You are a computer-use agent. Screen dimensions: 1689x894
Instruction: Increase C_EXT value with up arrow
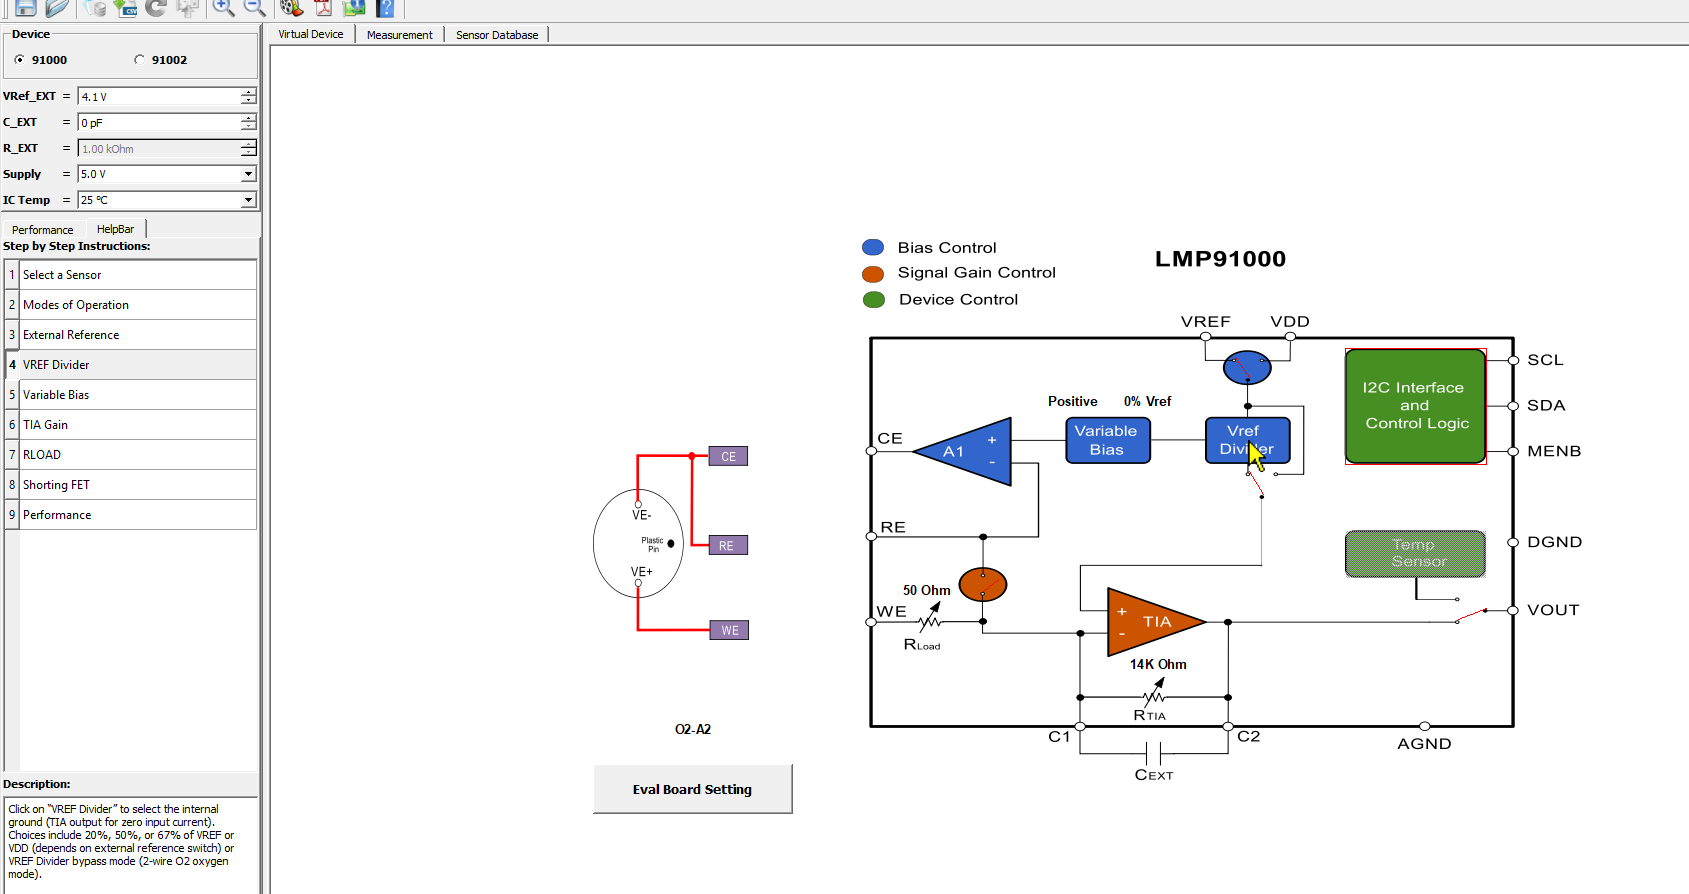(x=248, y=118)
